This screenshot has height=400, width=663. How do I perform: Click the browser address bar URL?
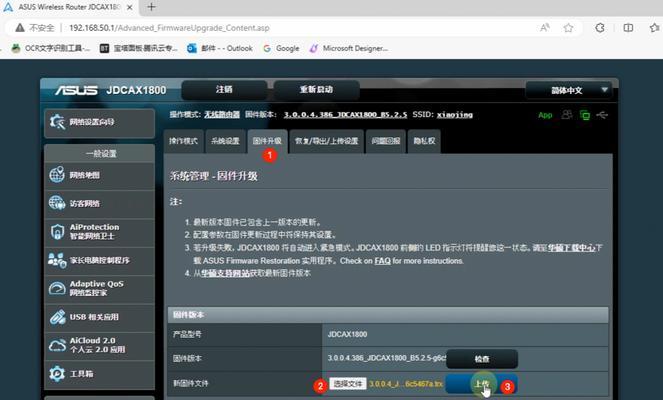tap(169, 28)
